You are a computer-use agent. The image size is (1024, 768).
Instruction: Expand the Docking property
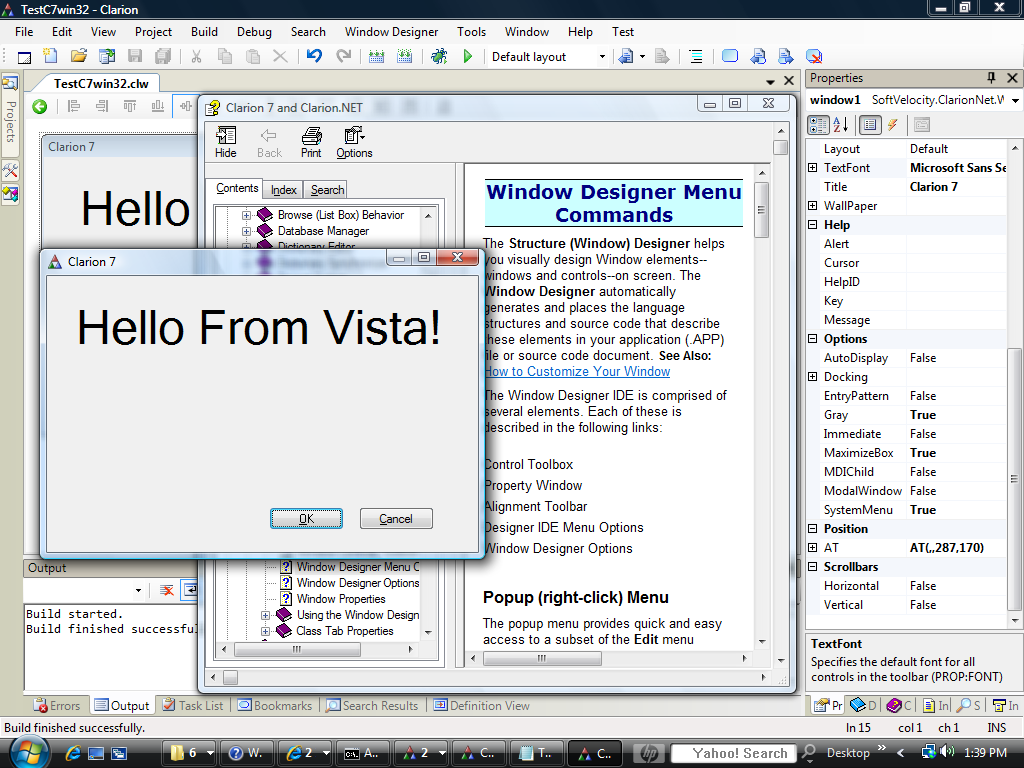[x=812, y=377]
